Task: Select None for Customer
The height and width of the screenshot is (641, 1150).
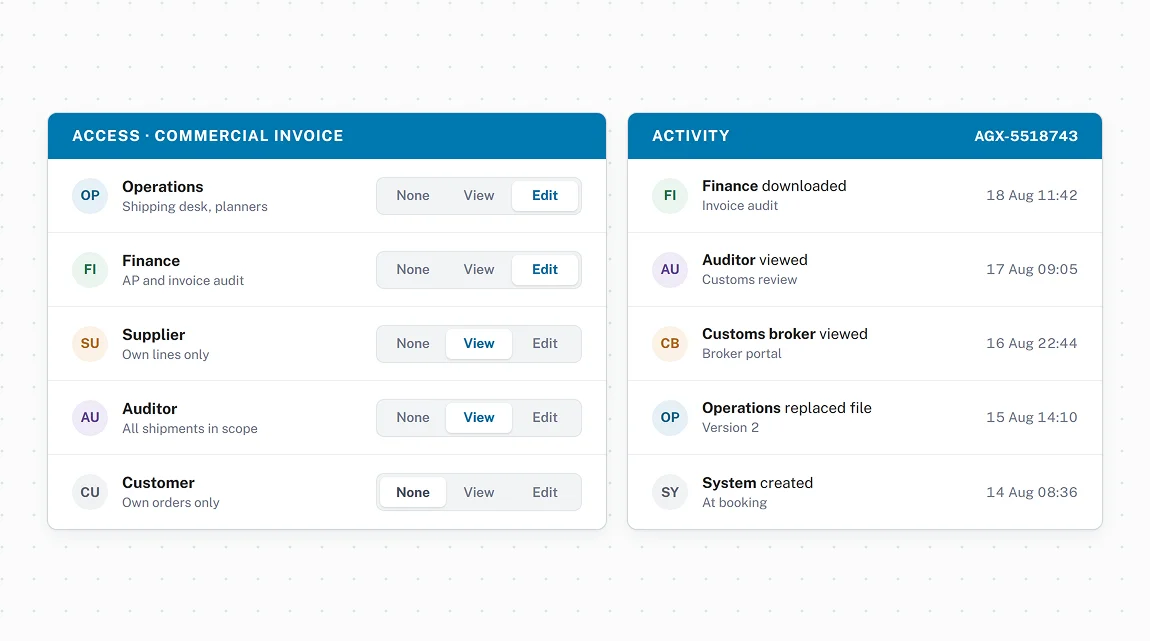Action: click(413, 492)
